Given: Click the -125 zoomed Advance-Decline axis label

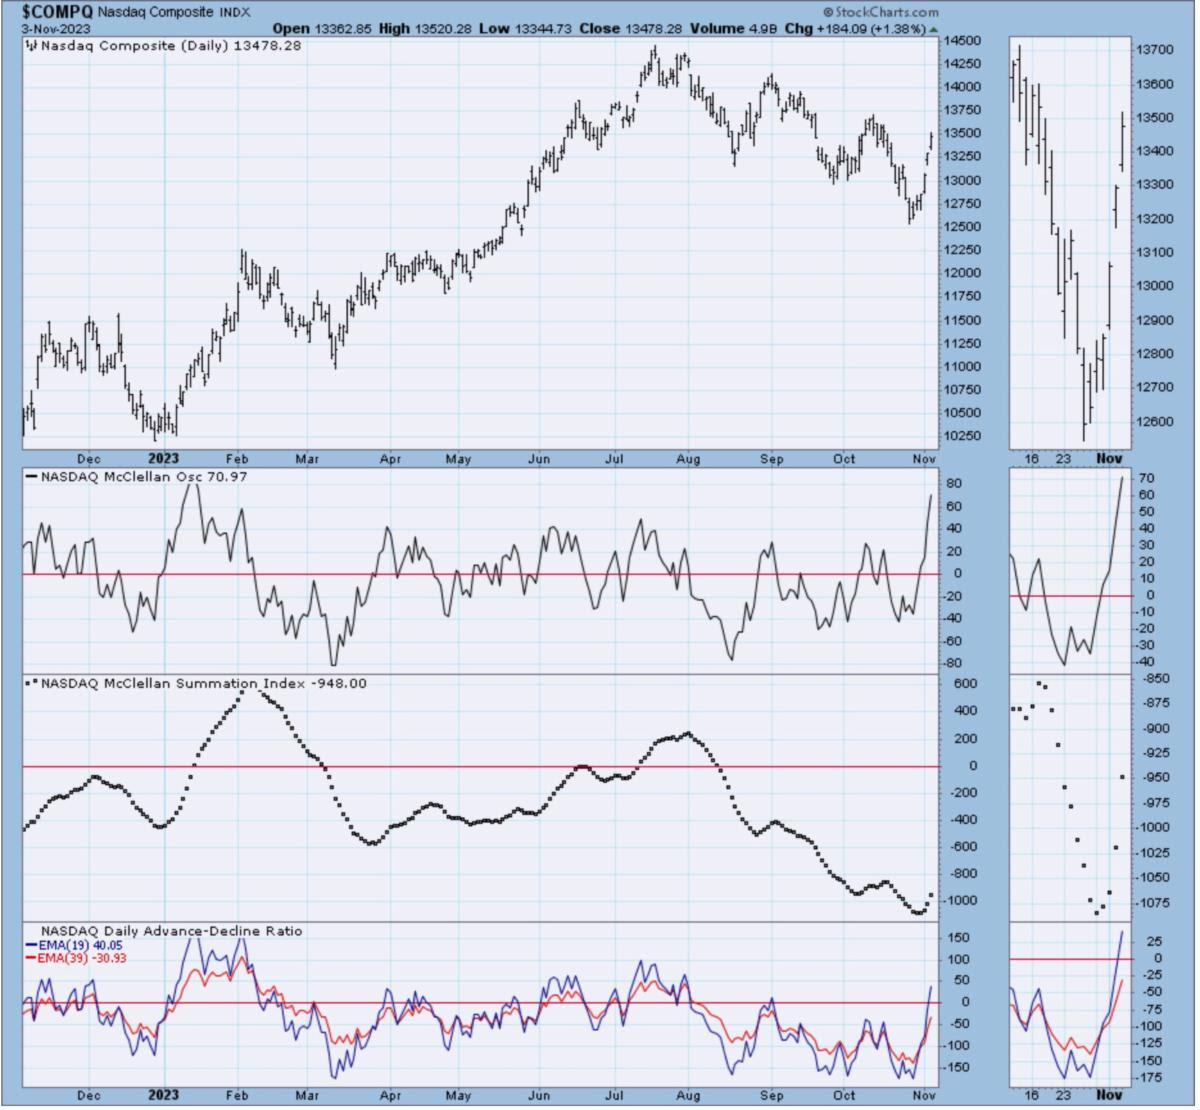Looking at the screenshot, I should (x=1148, y=1043).
